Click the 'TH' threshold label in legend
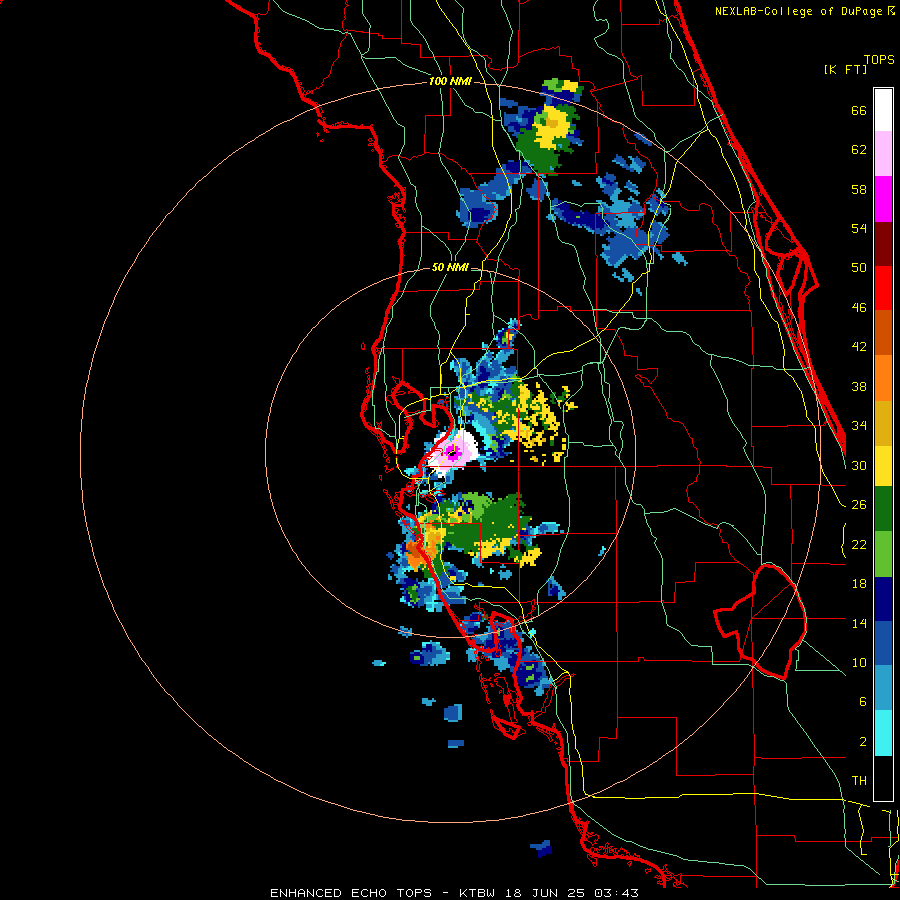Viewport: 900px width, 900px height. click(x=859, y=780)
